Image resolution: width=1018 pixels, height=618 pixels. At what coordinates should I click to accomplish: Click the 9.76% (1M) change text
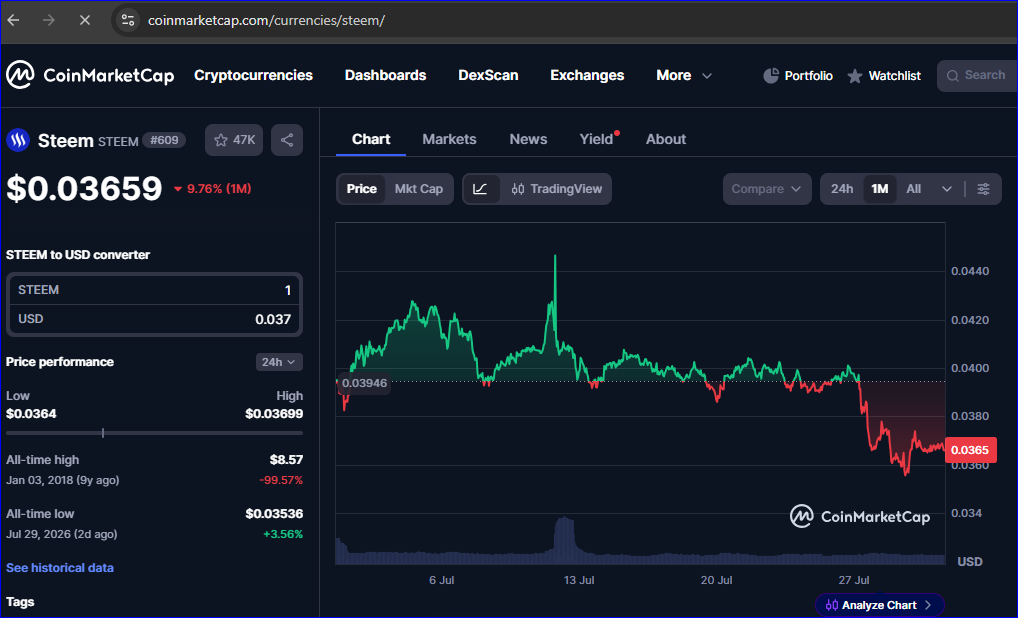pyautogui.click(x=219, y=189)
